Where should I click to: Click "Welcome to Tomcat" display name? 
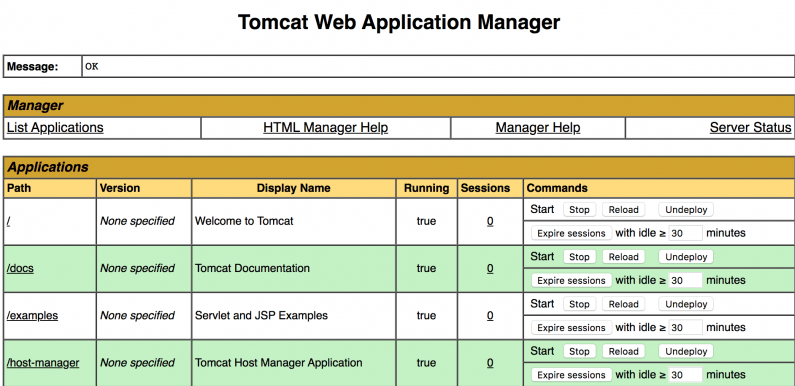tap(244, 221)
